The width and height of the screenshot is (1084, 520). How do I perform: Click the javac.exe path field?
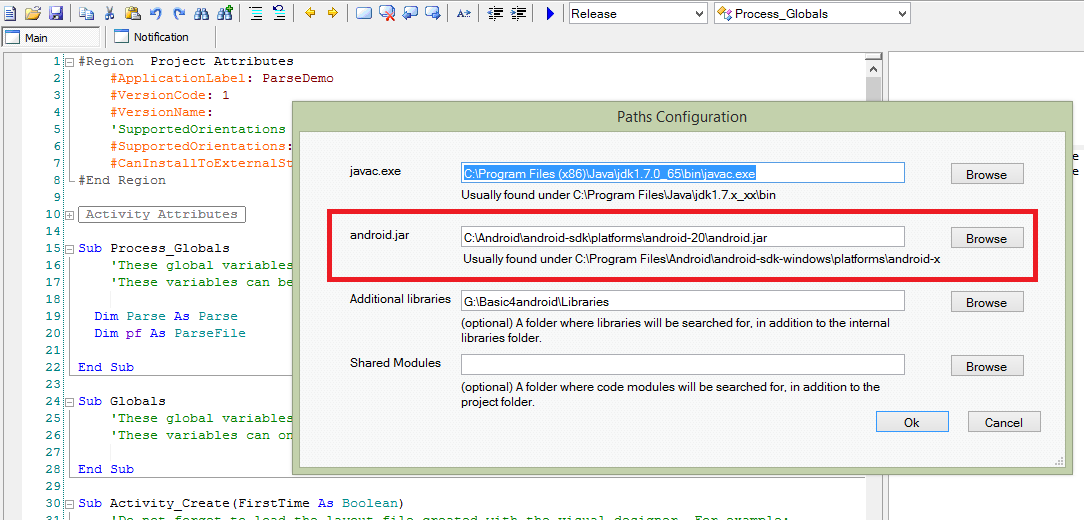pos(682,173)
